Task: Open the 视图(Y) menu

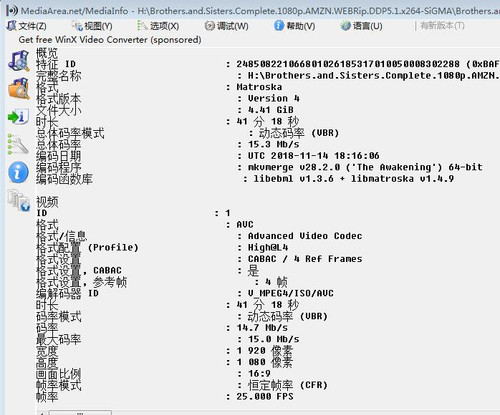Action: pos(92,26)
